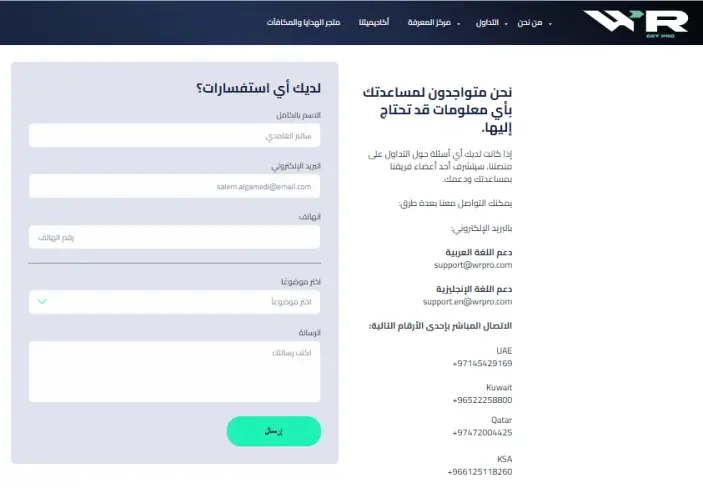This screenshot has height=488, width=703.
Task: Open متجر الهدايا والمكافآت page
Action: pyautogui.click(x=304, y=22)
